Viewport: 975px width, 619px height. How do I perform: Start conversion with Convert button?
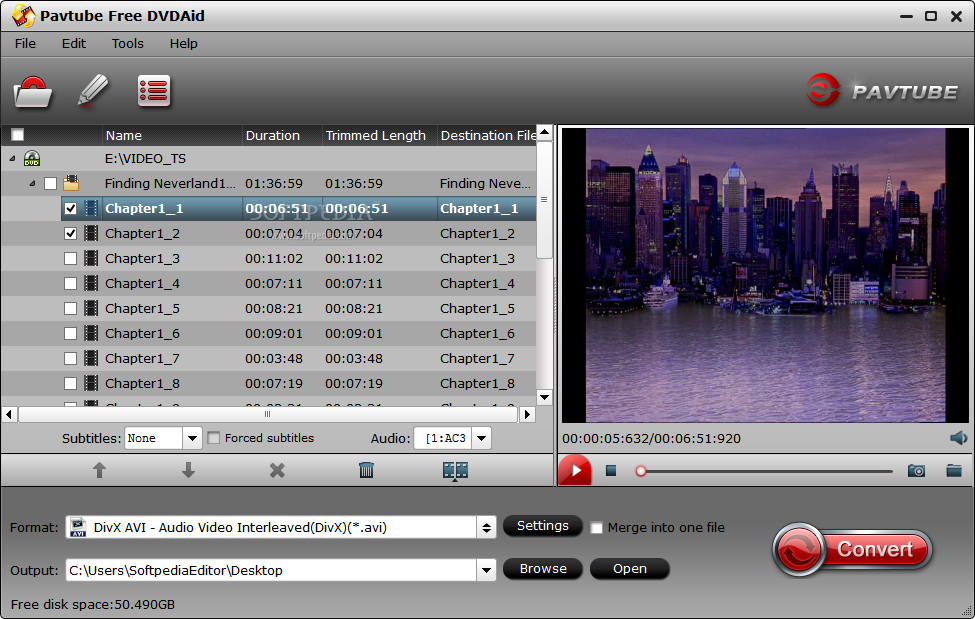[x=853, y=549]
